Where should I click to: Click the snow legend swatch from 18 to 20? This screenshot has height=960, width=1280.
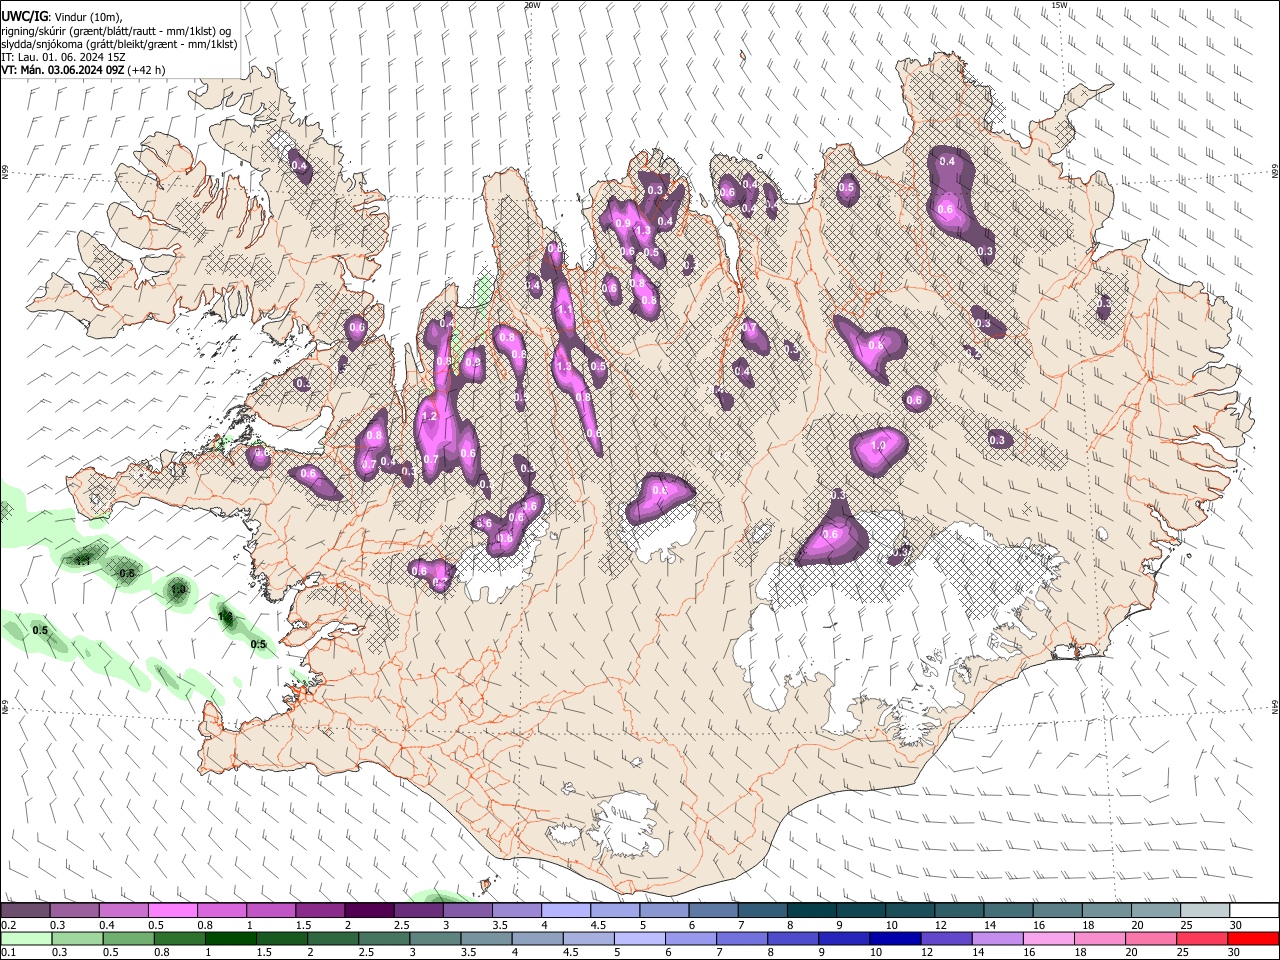[x=1106, y=911]
